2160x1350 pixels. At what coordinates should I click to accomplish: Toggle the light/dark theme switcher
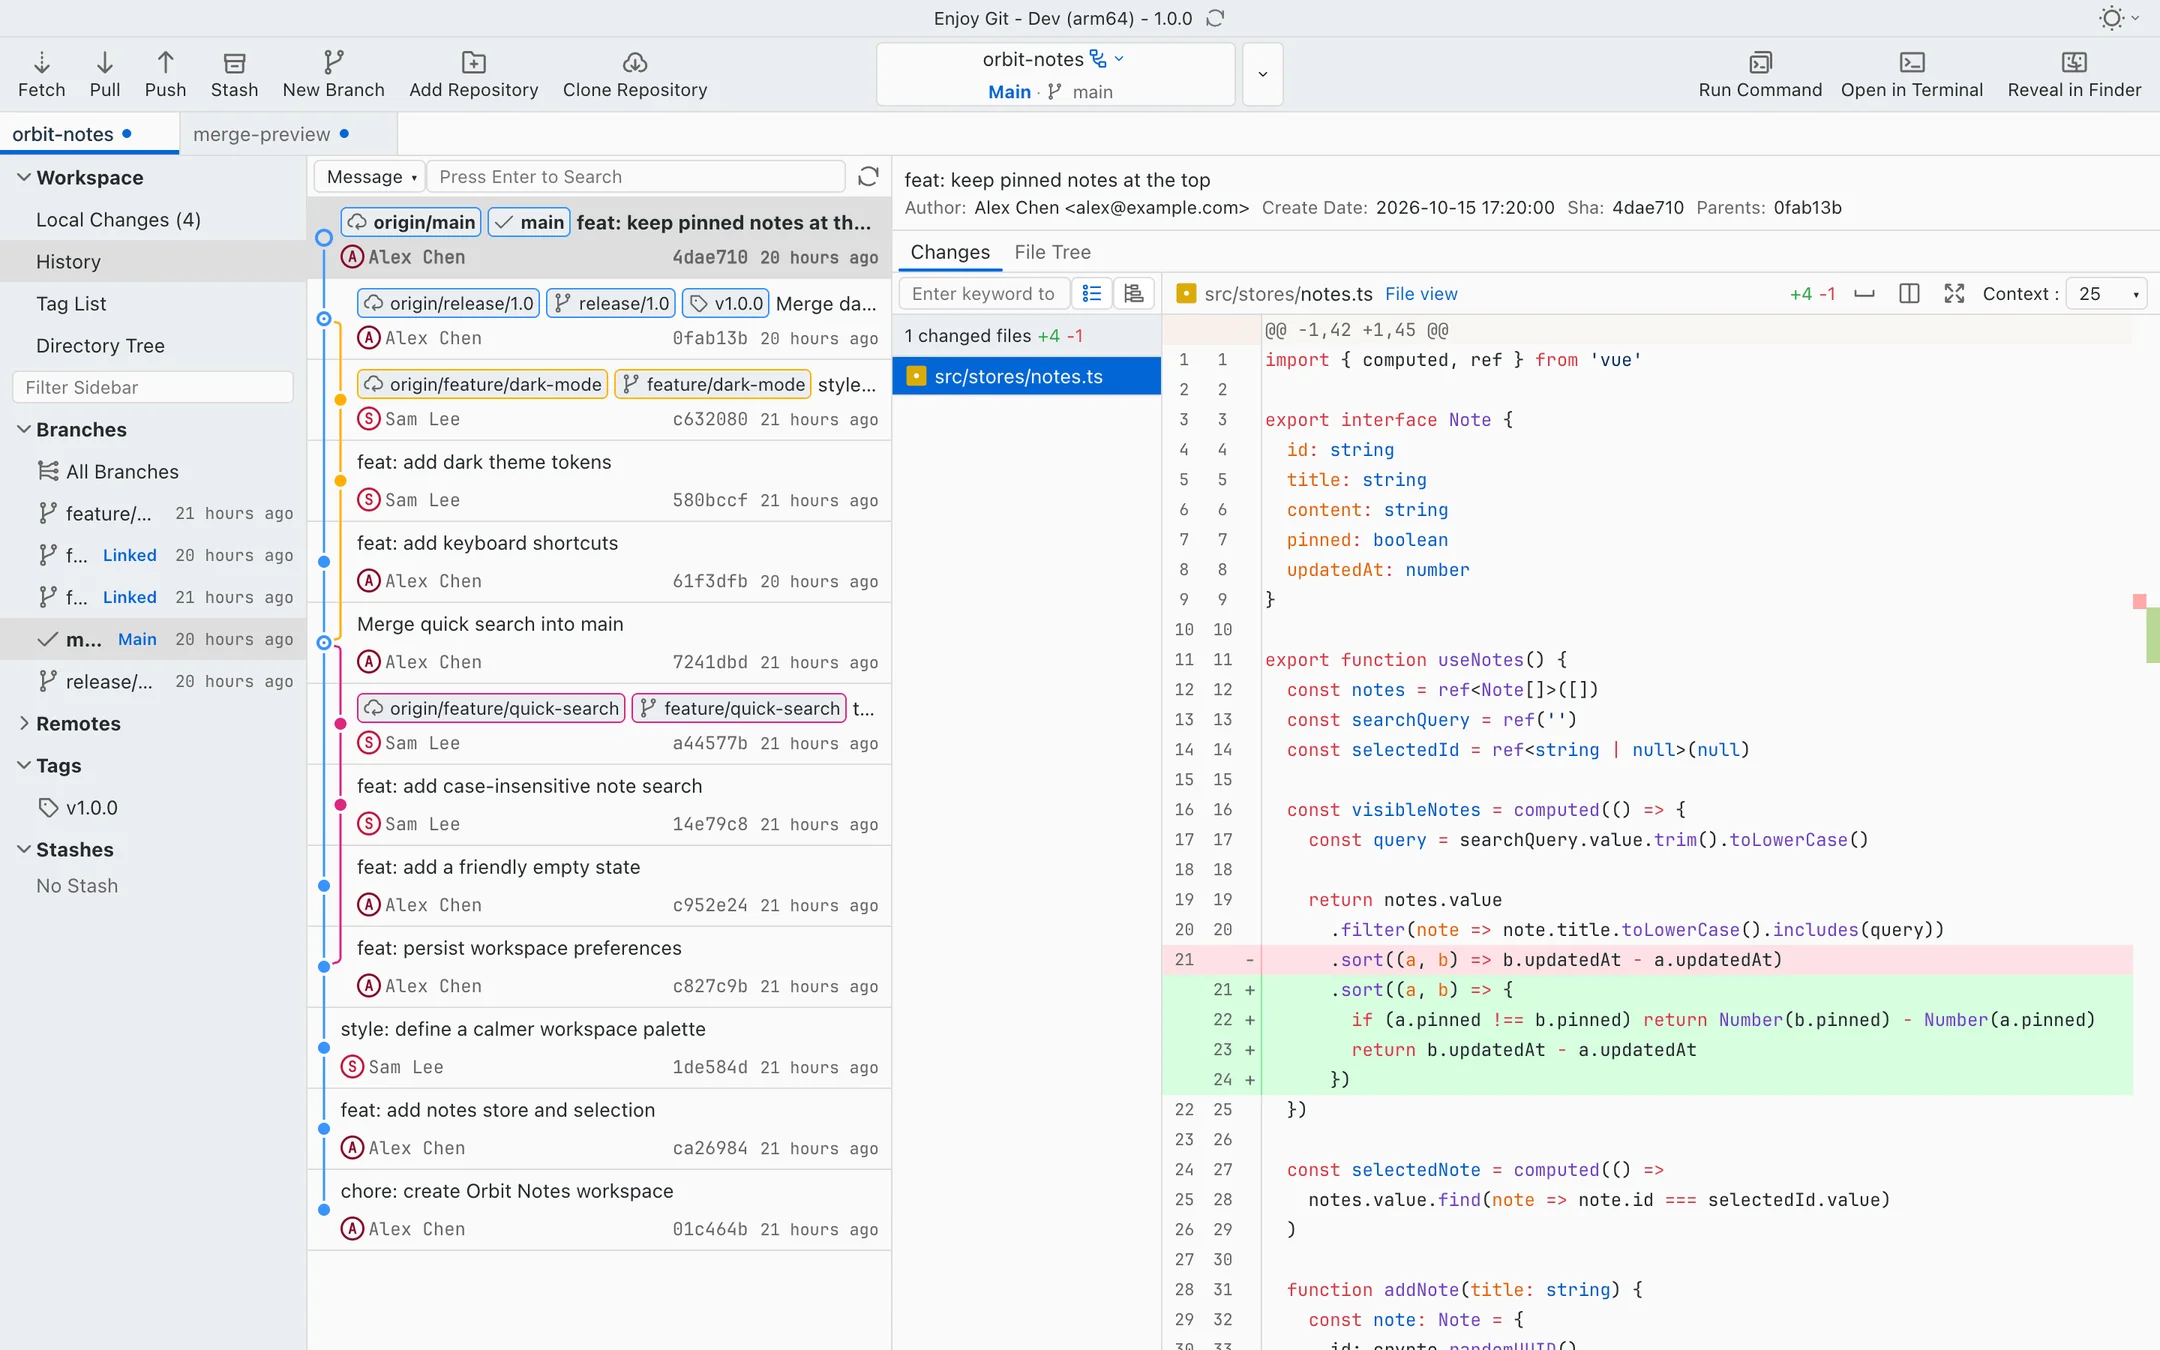(2118, 18)
